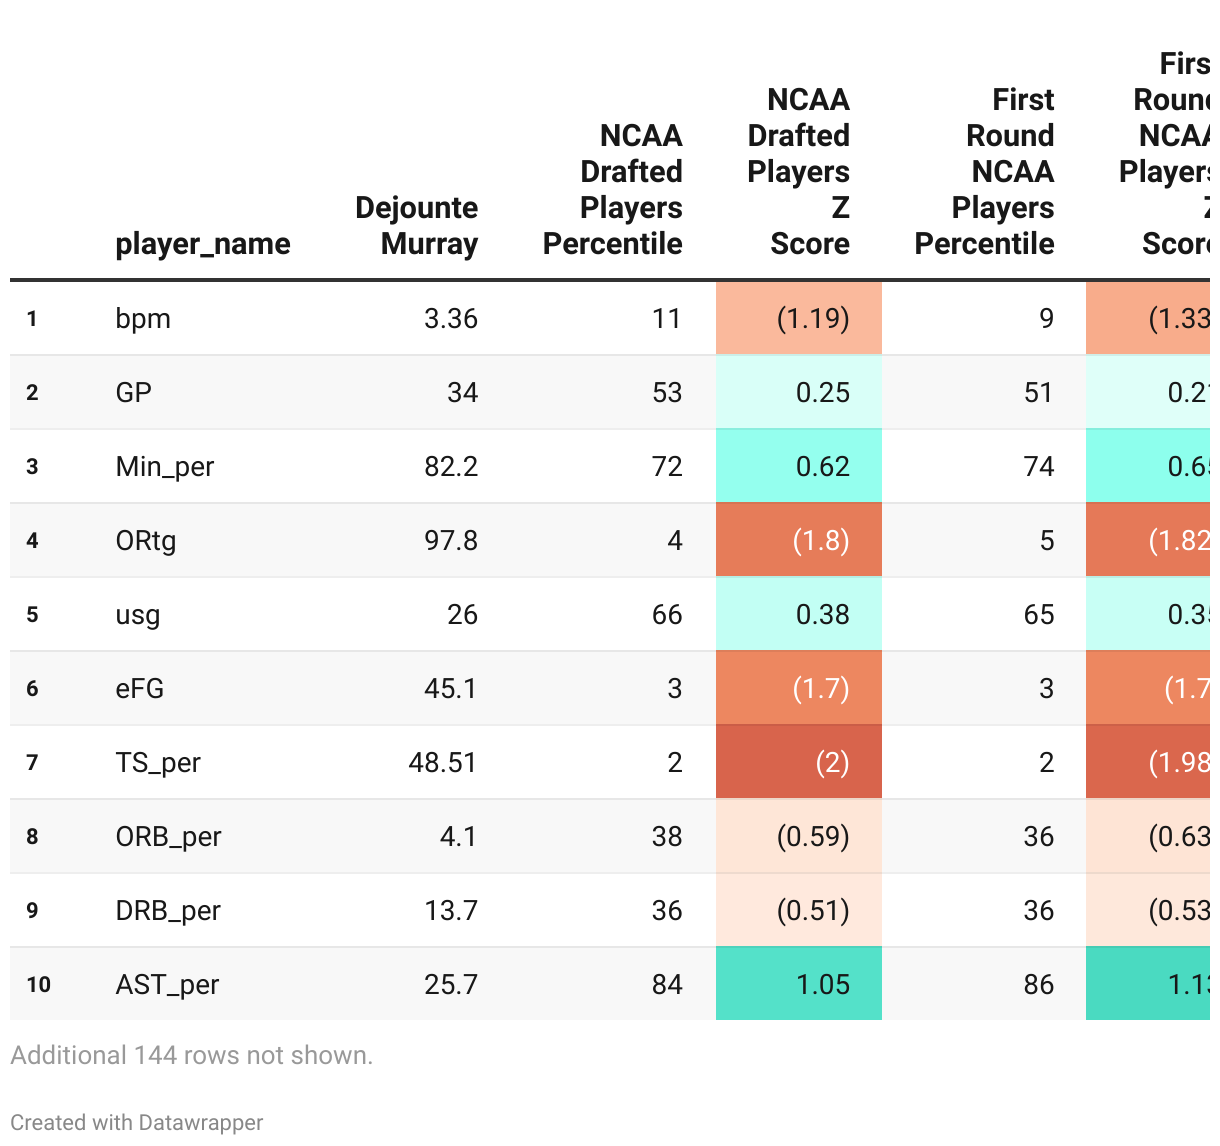Click the dark red (2) Z-score cell
Viewport: 1220px width, 1146px height.
[x=799, y=763]
